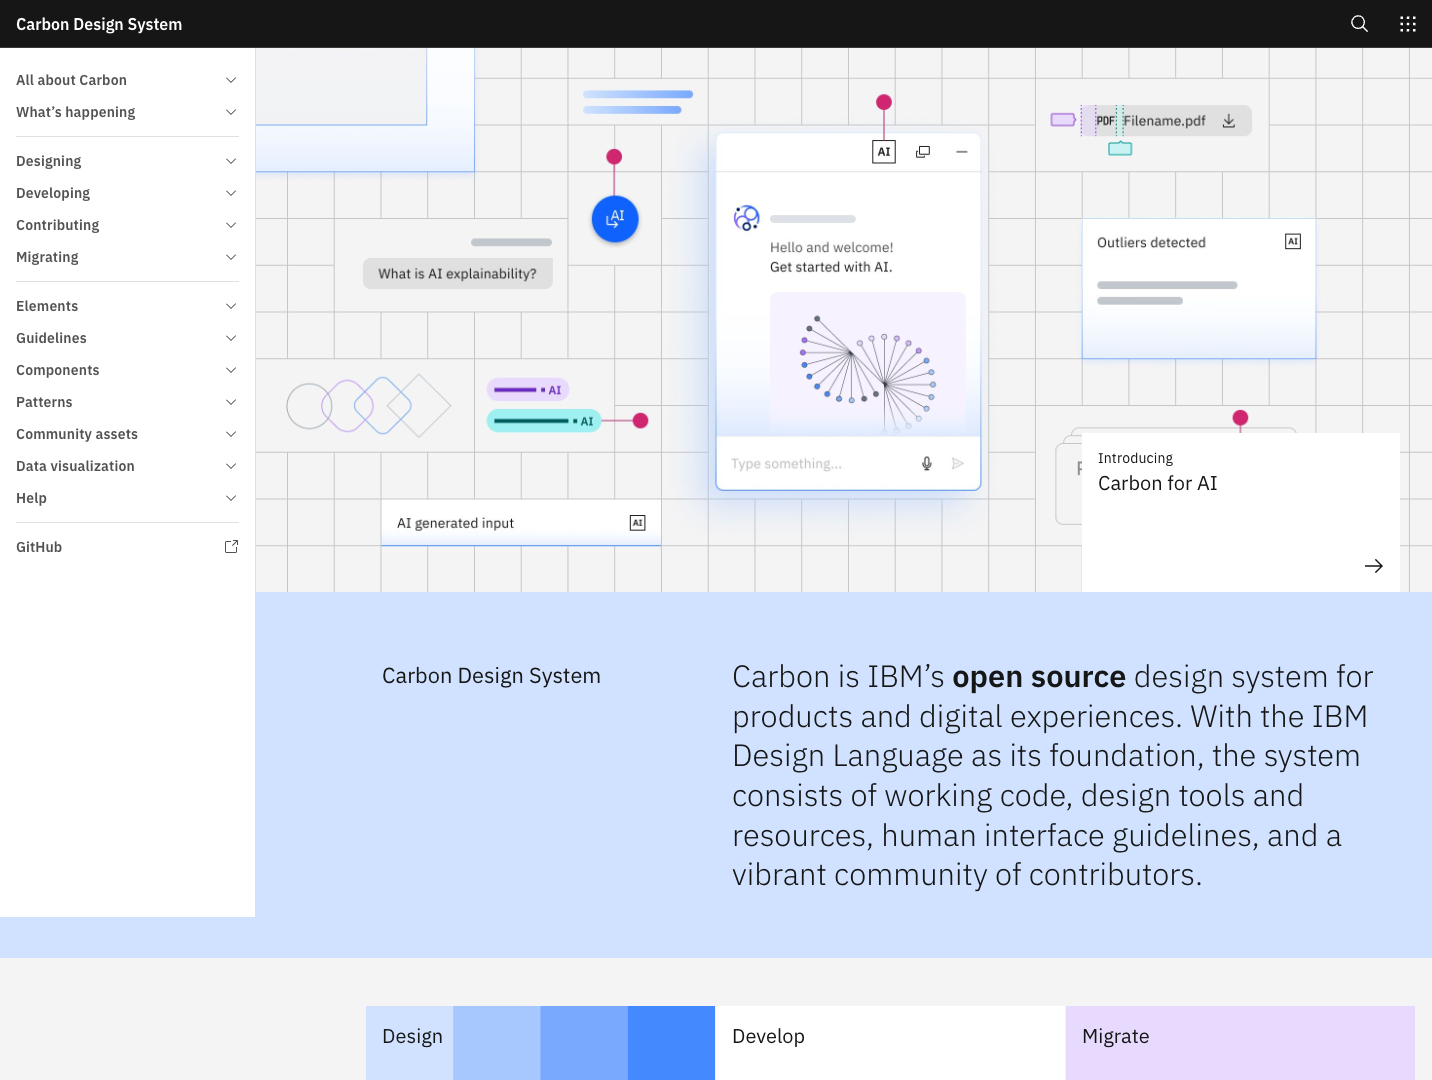Click the AI label icon on the chat window
This screenshot has height=1080, width=1432.
(883, 151)
